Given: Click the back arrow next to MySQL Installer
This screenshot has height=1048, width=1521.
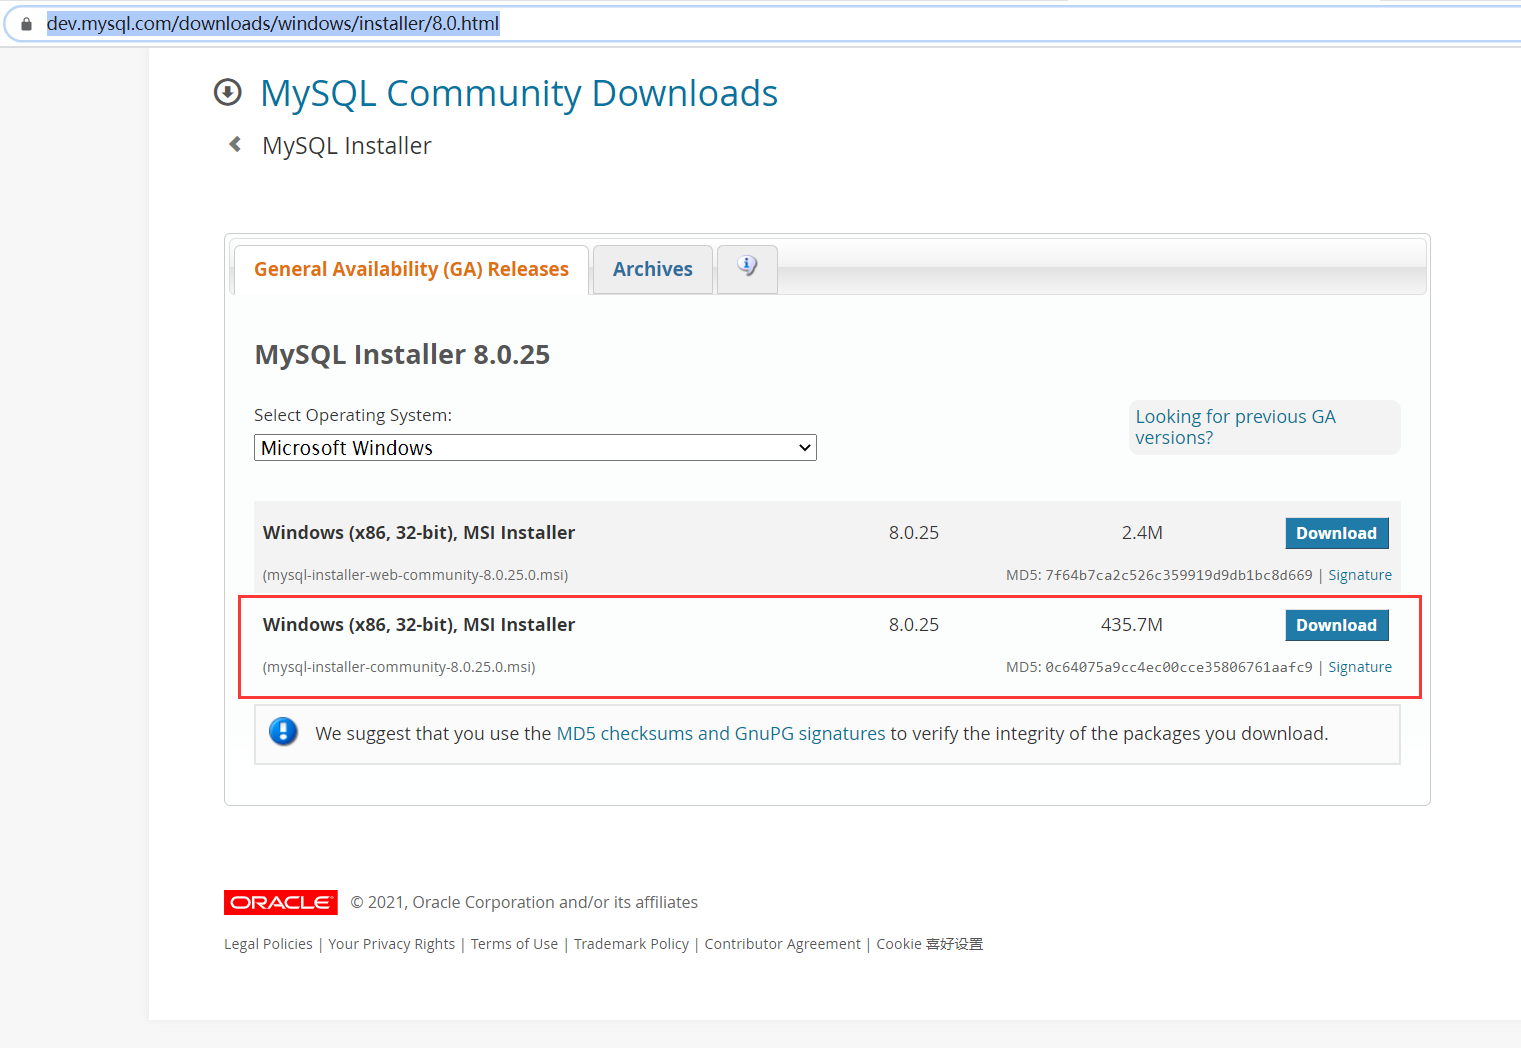Looking at the screenshot, I should pyautogui.click(x=235, y=145).
